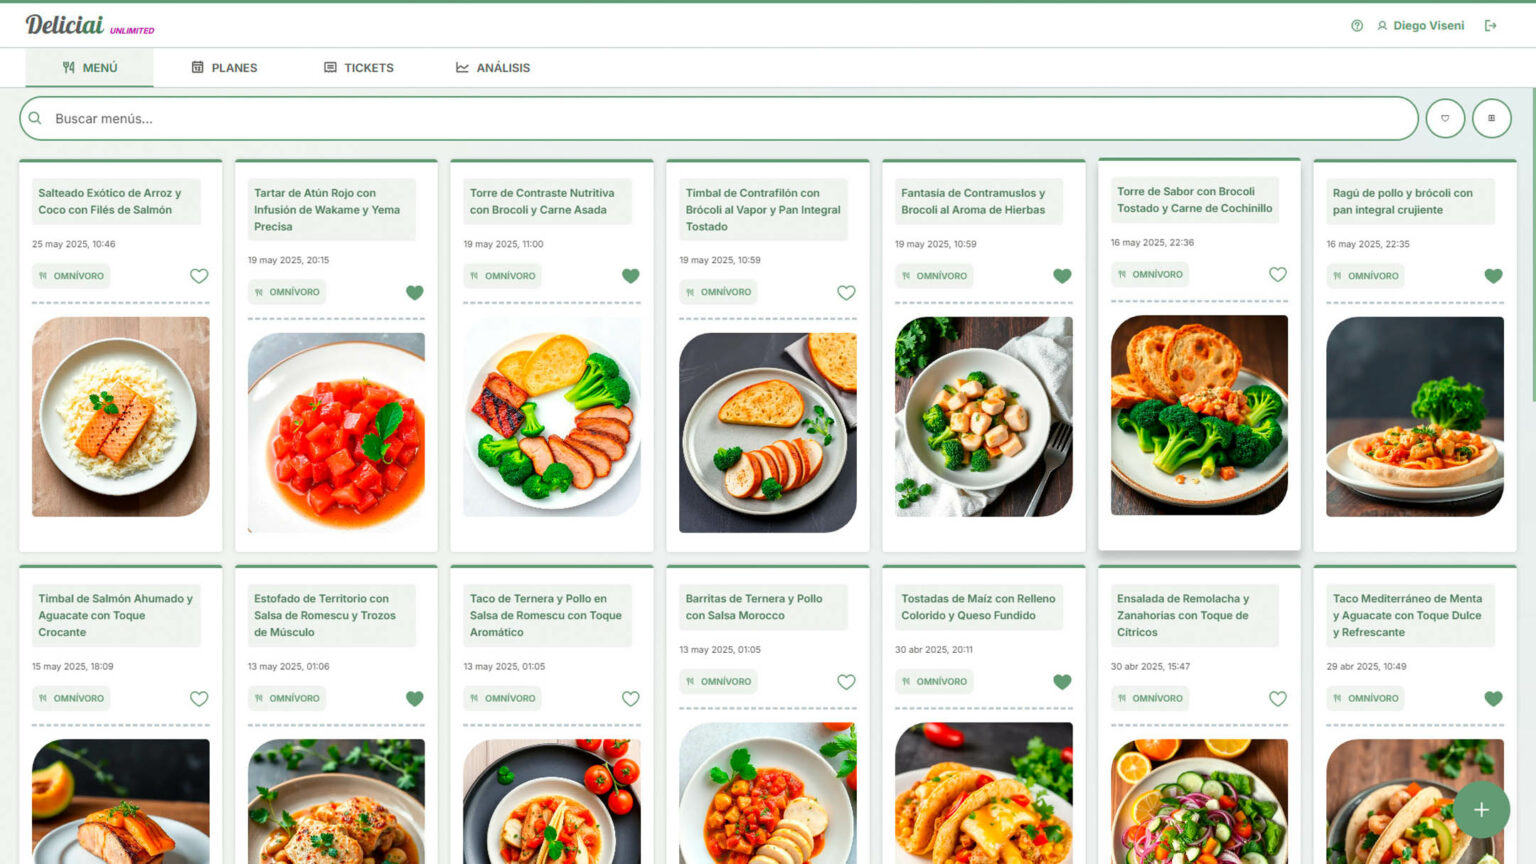Unfavorite Estofado de Territorio card
The image size is (1536, 864).
[x=415, y=699]
